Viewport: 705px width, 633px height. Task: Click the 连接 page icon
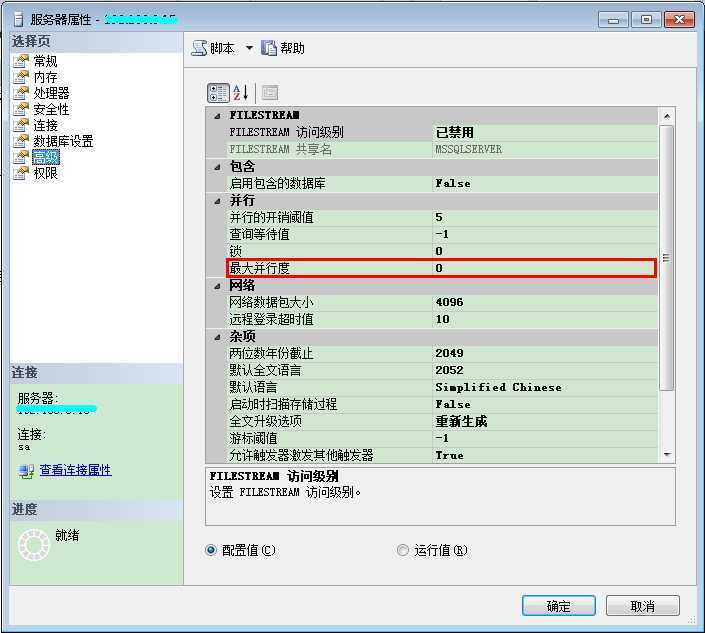(21, 125)
